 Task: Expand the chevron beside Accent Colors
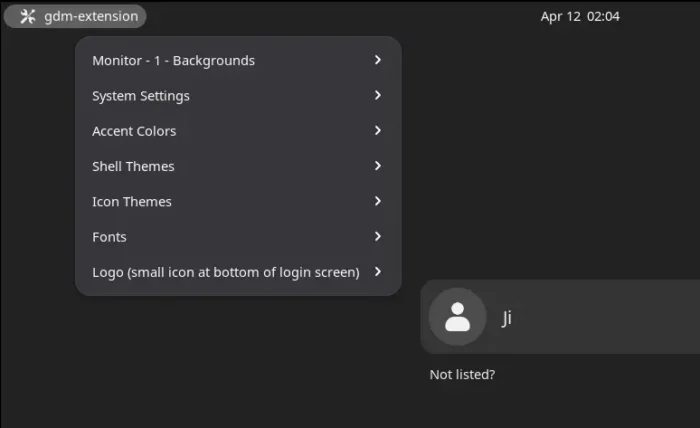[x=377, y=131]
